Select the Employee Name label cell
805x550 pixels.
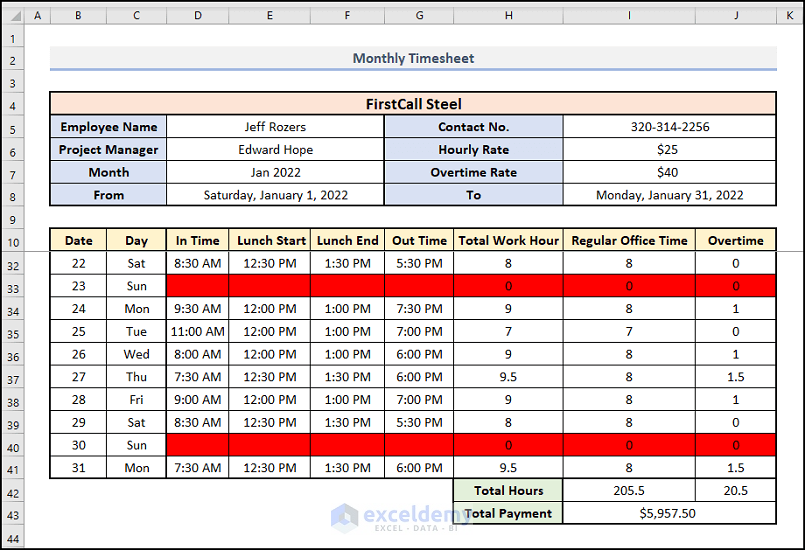click(108, 126)
